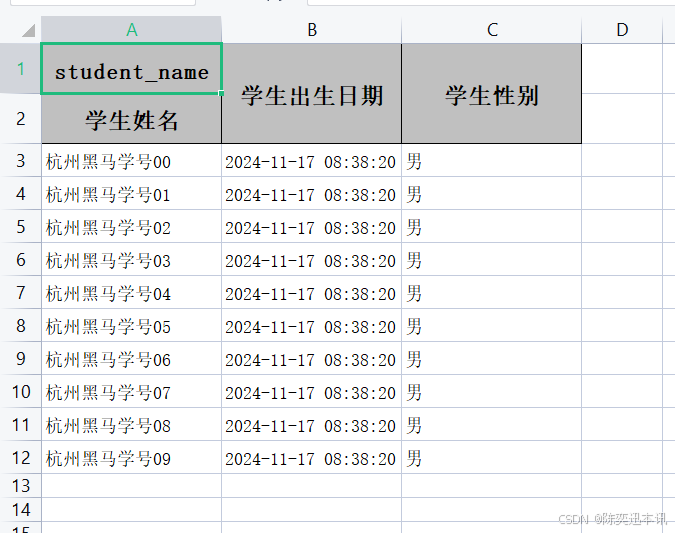The width and height of the screenshot is (675, 533).
Task: Select cell 杭州黑马学号00
Action: pyautogui.click(x=132, y=161)
